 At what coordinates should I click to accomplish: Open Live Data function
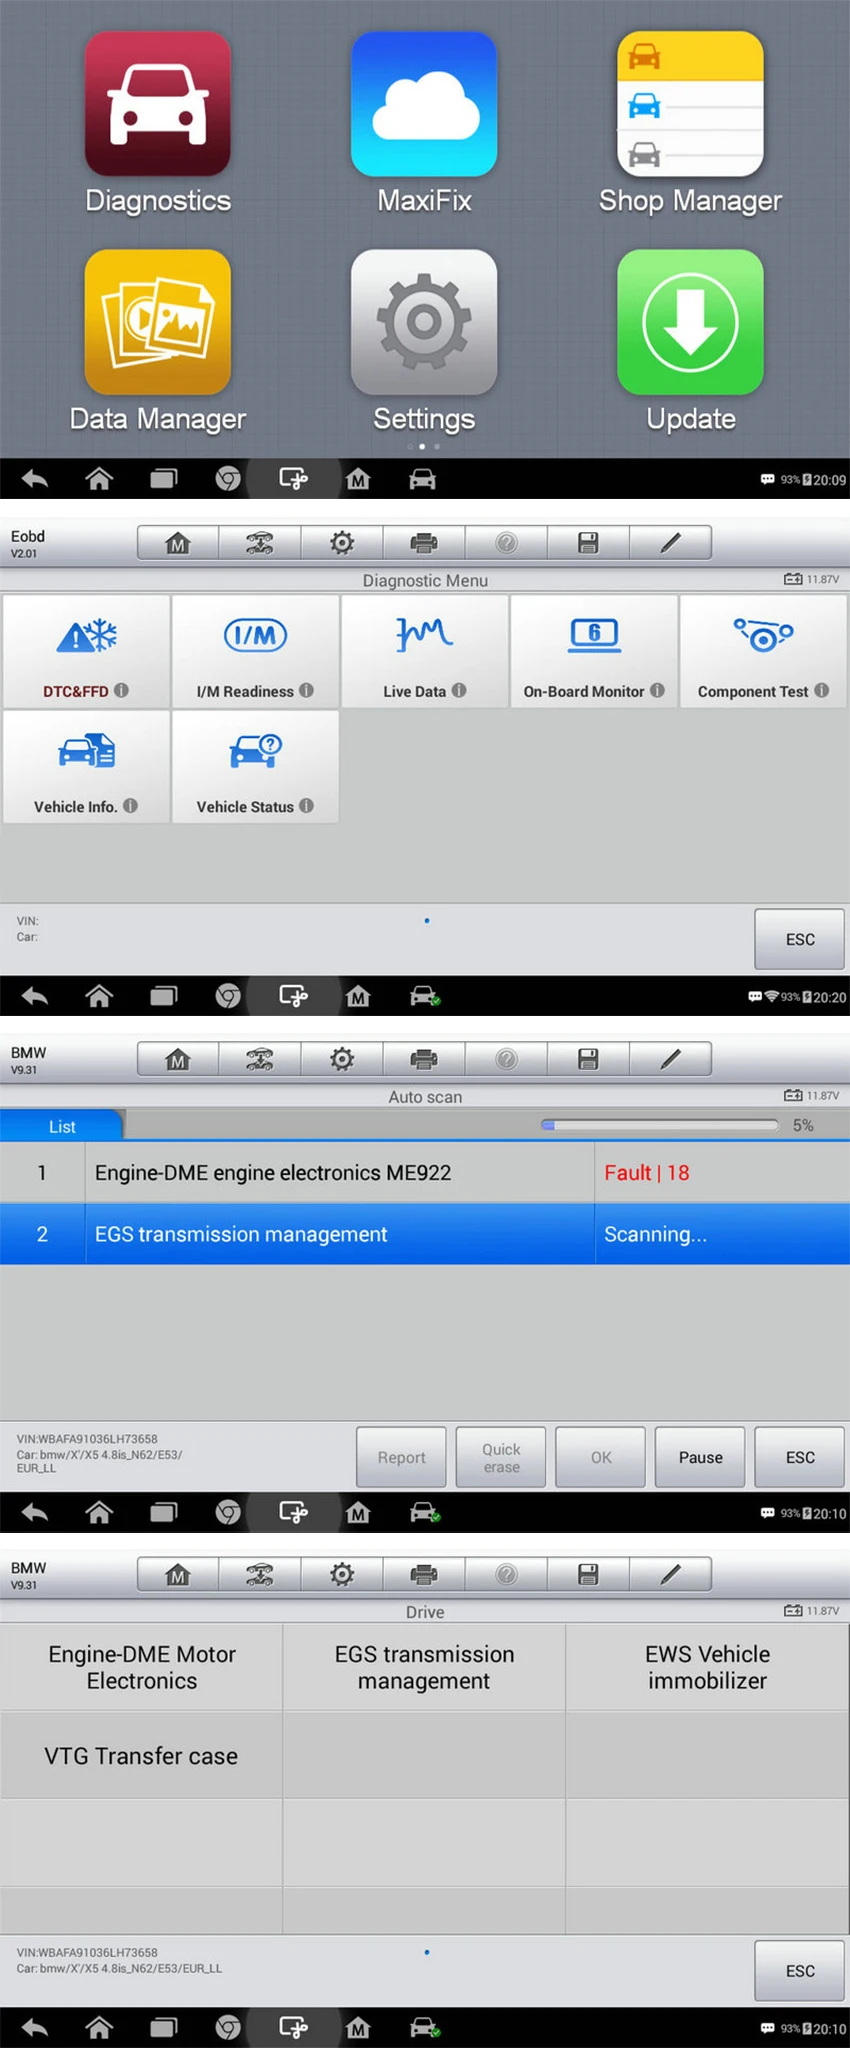click(x=424, y=652)
